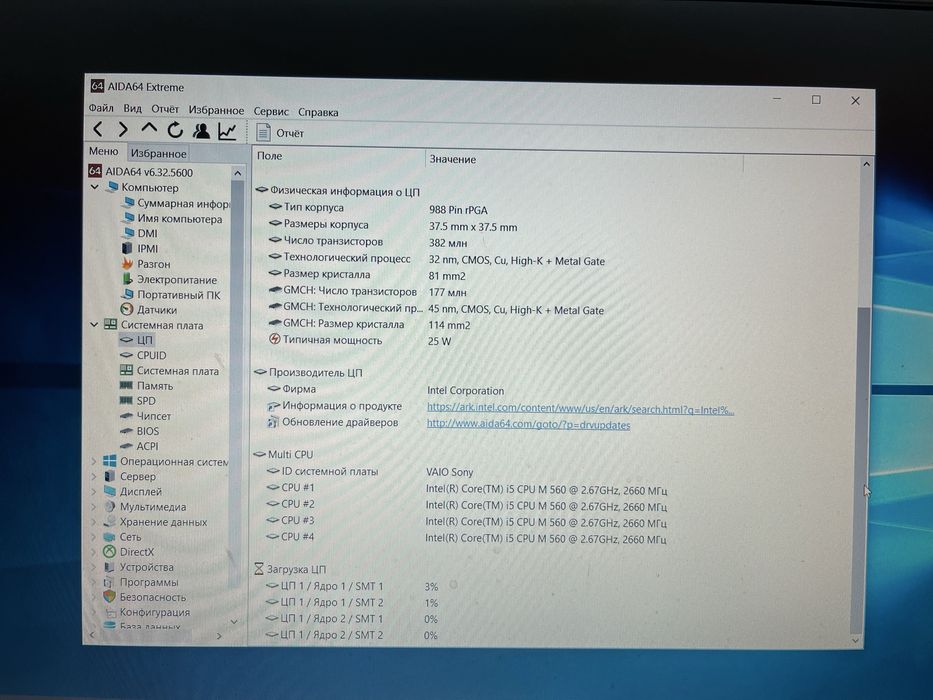933x700 pixels.
Task: Open the IPMI tree item
Action: point(140,248)
